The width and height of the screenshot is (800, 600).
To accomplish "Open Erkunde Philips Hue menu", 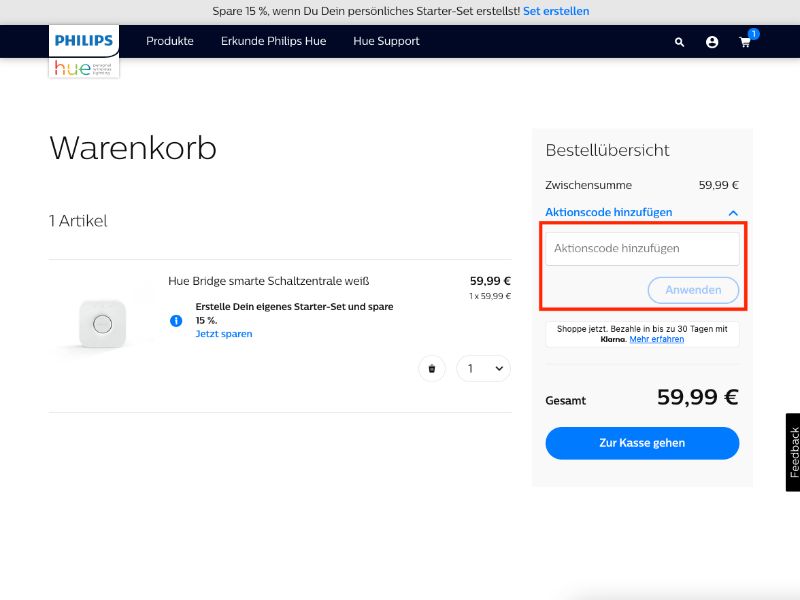I will [x=273, y=41].
